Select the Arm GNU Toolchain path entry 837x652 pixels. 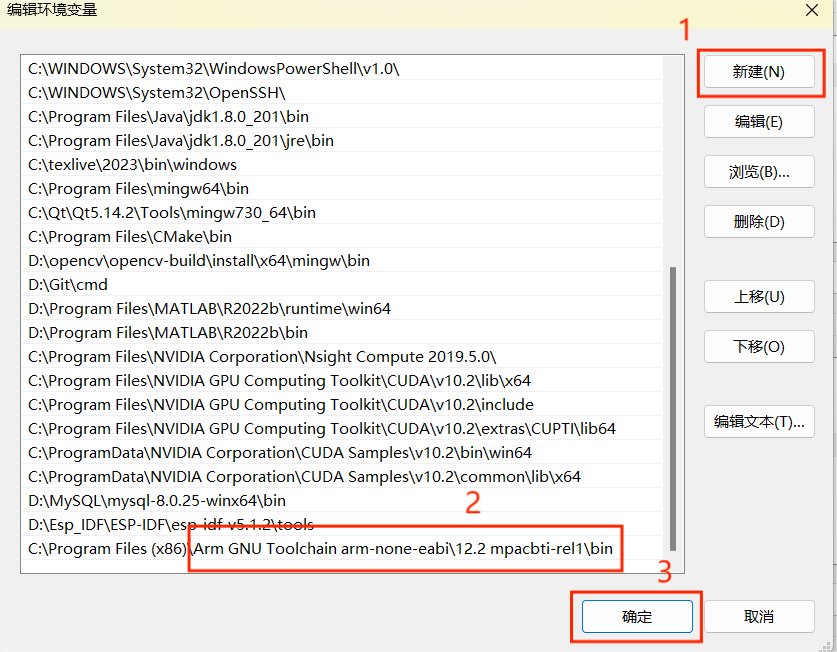pos(320,549)
